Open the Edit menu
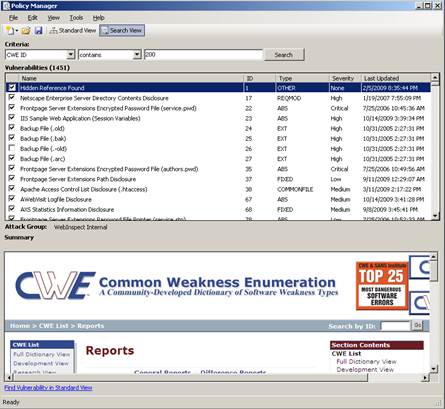The height and width of the screenshot is (409, 445). [x=32, y=18]
